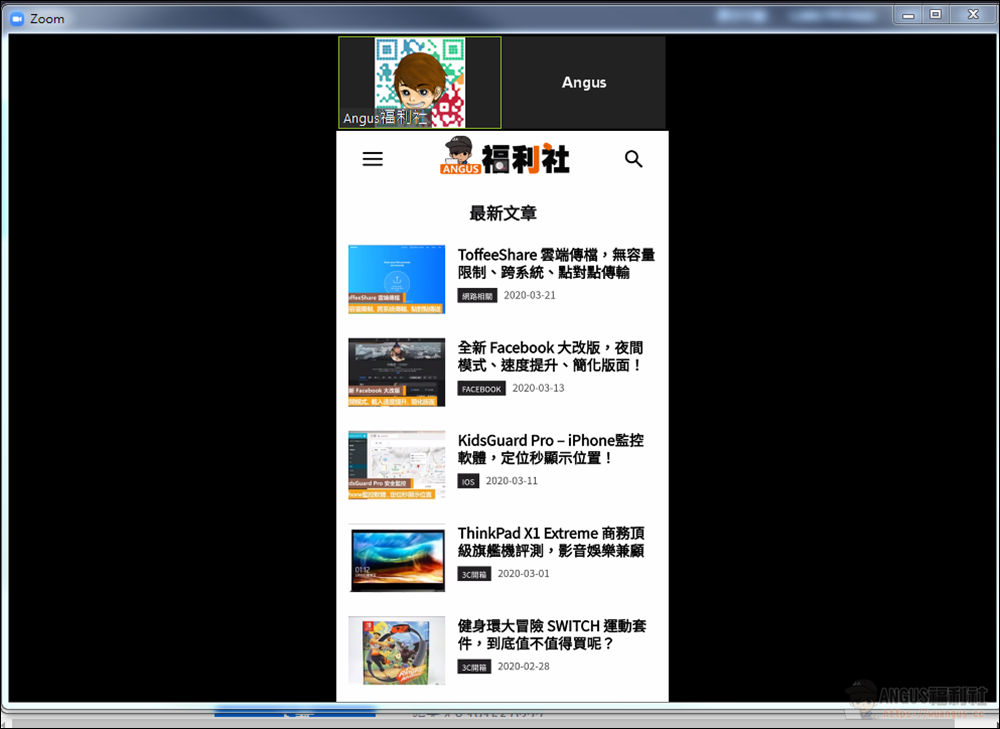This screenshot has height=729, width=1000.
Task: Open the KidsGuard Pro iPhone監控軟體 title
Action: [x=550, y=449]
